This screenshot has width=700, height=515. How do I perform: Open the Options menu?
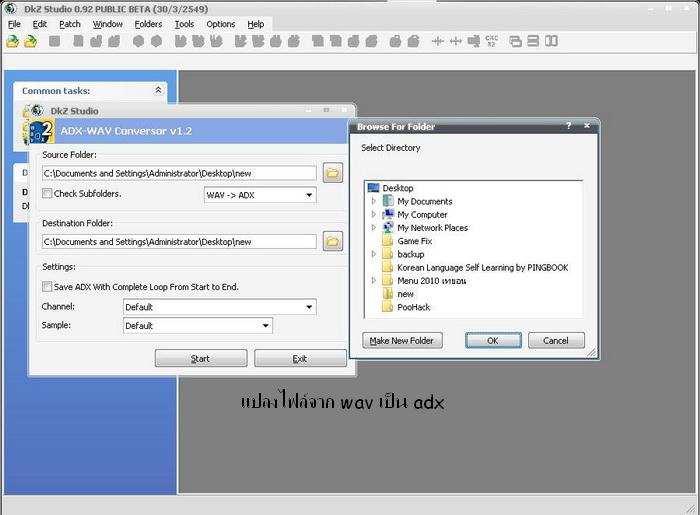[x=221, y=24]
